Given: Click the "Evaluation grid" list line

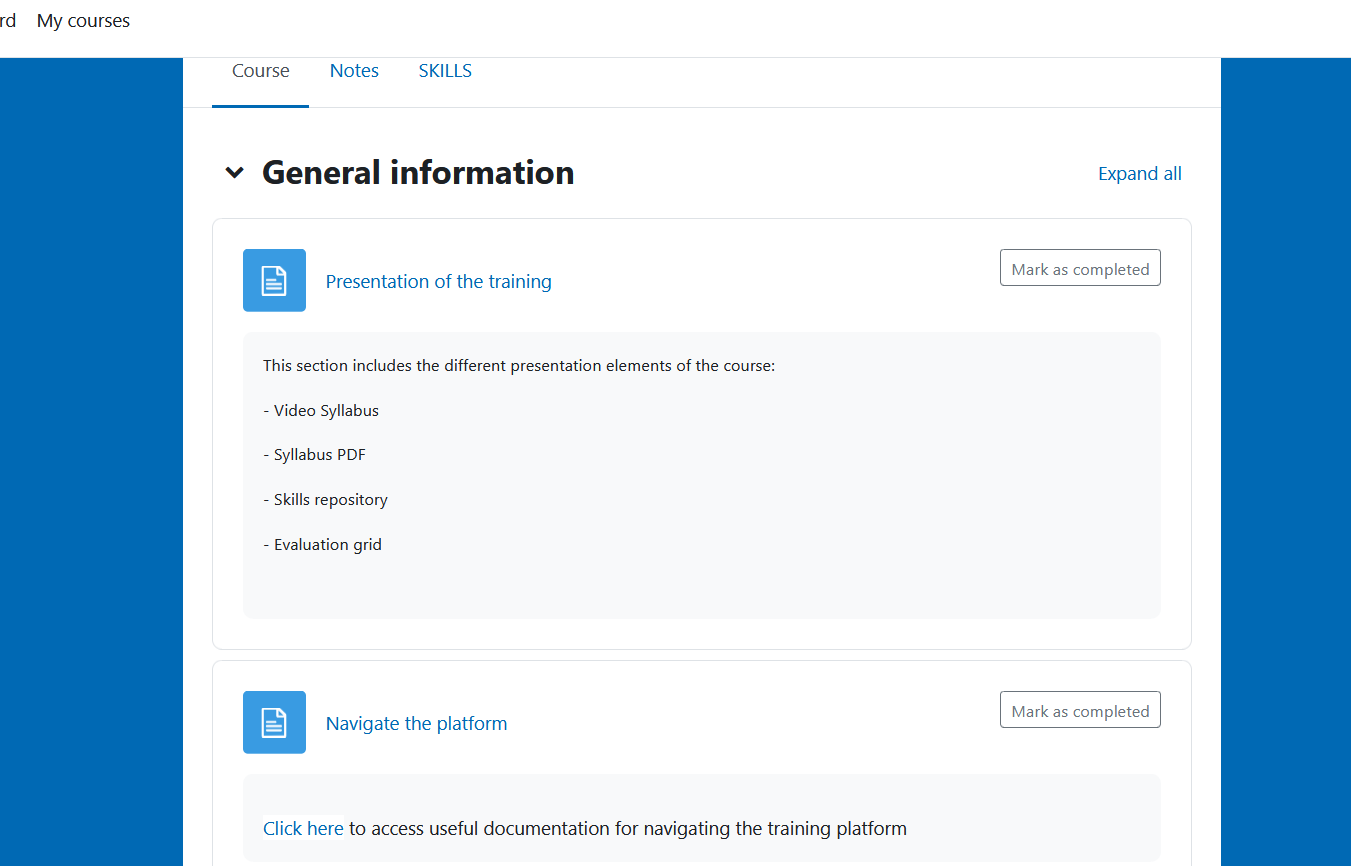Looking at the screenshot, I should coord(322,545).
